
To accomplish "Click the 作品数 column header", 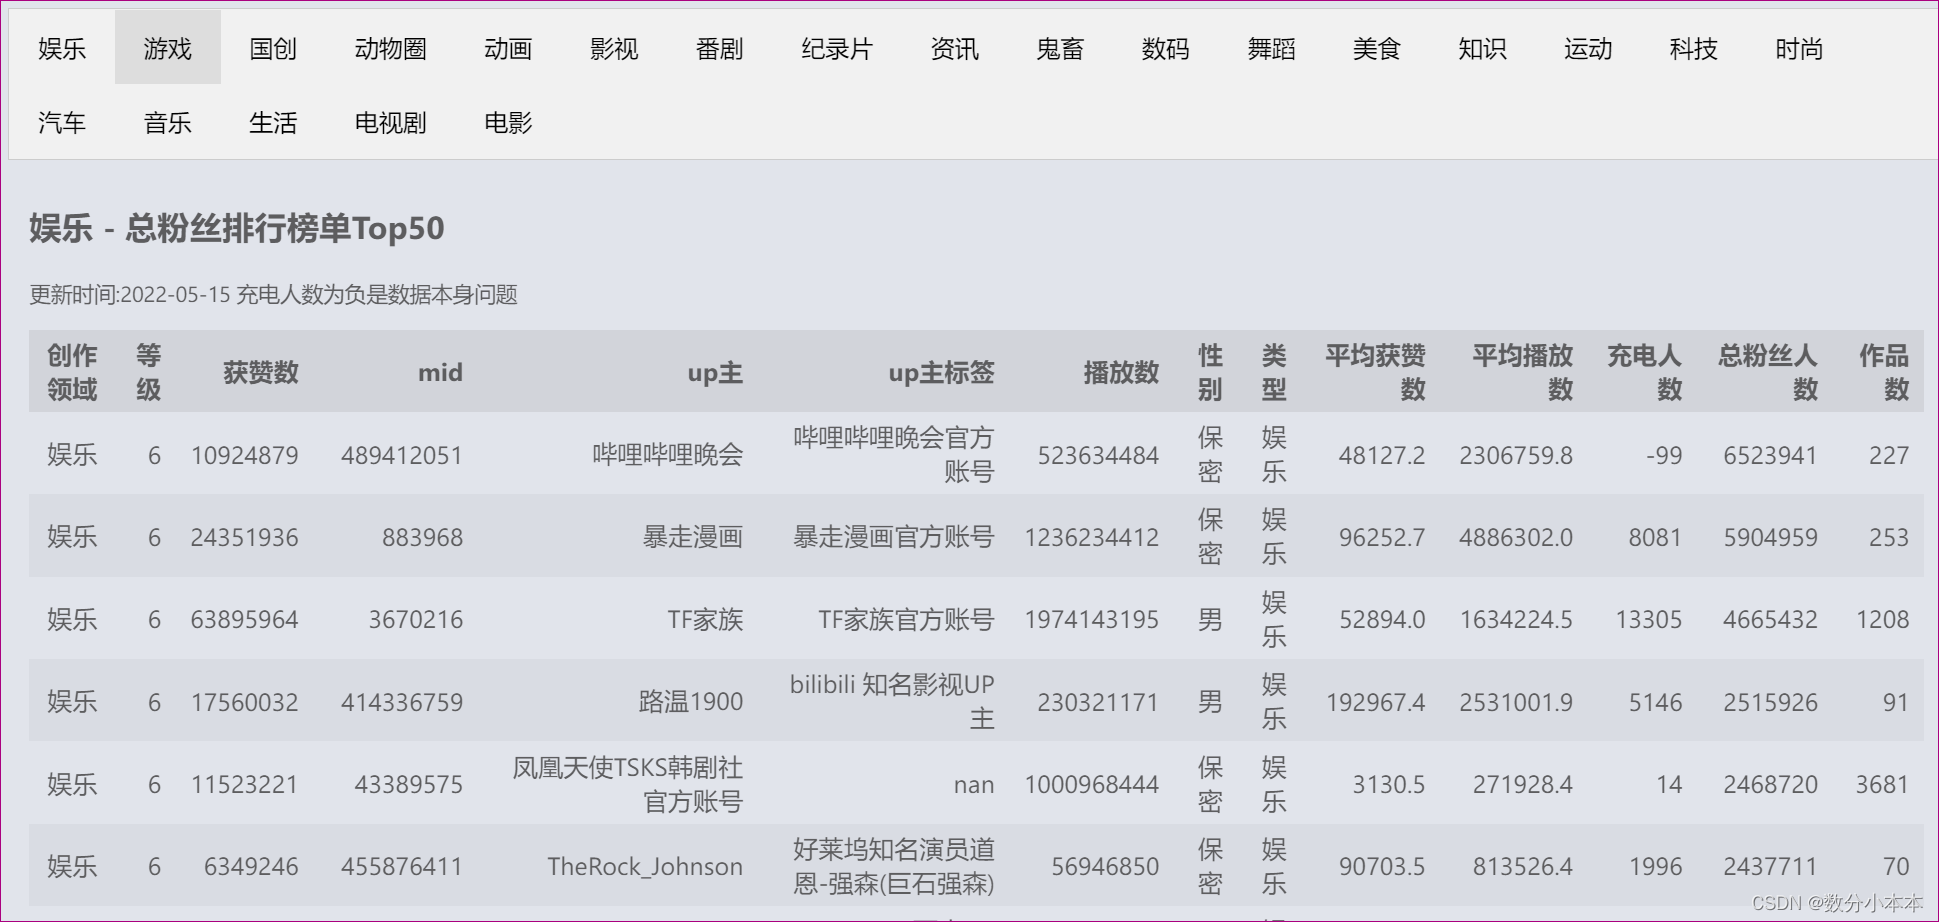I will 1884,372.
